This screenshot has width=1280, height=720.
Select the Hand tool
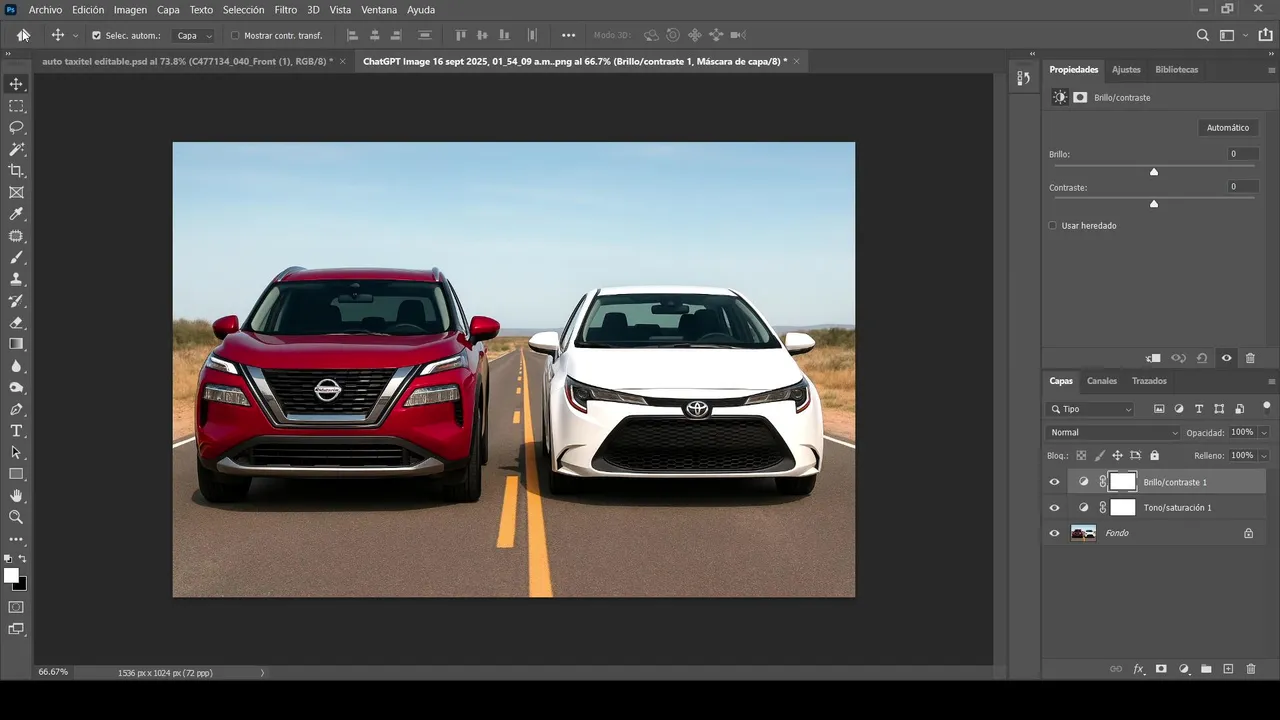click(x=16, y=496)
